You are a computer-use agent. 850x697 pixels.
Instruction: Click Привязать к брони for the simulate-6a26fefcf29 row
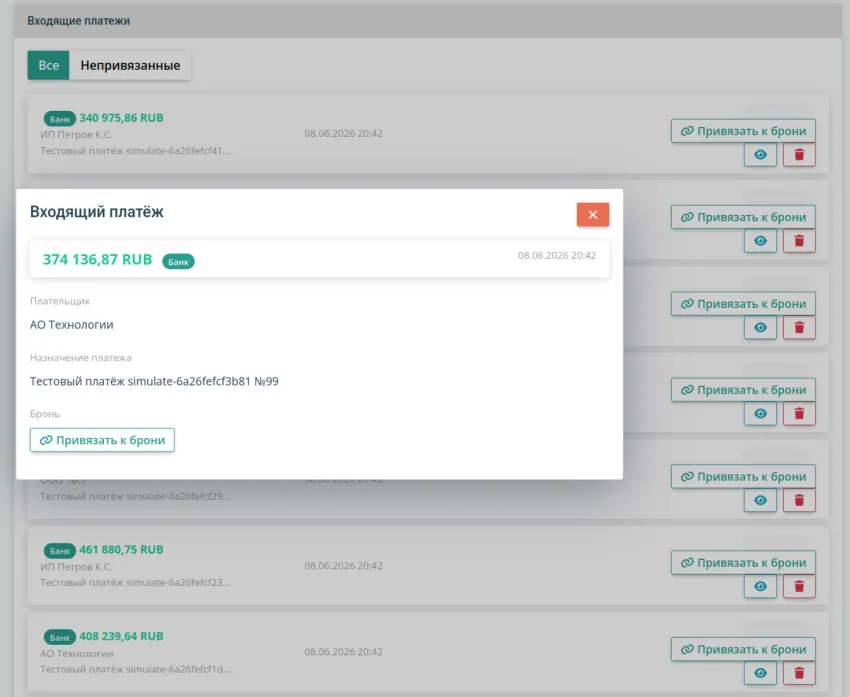743,476
